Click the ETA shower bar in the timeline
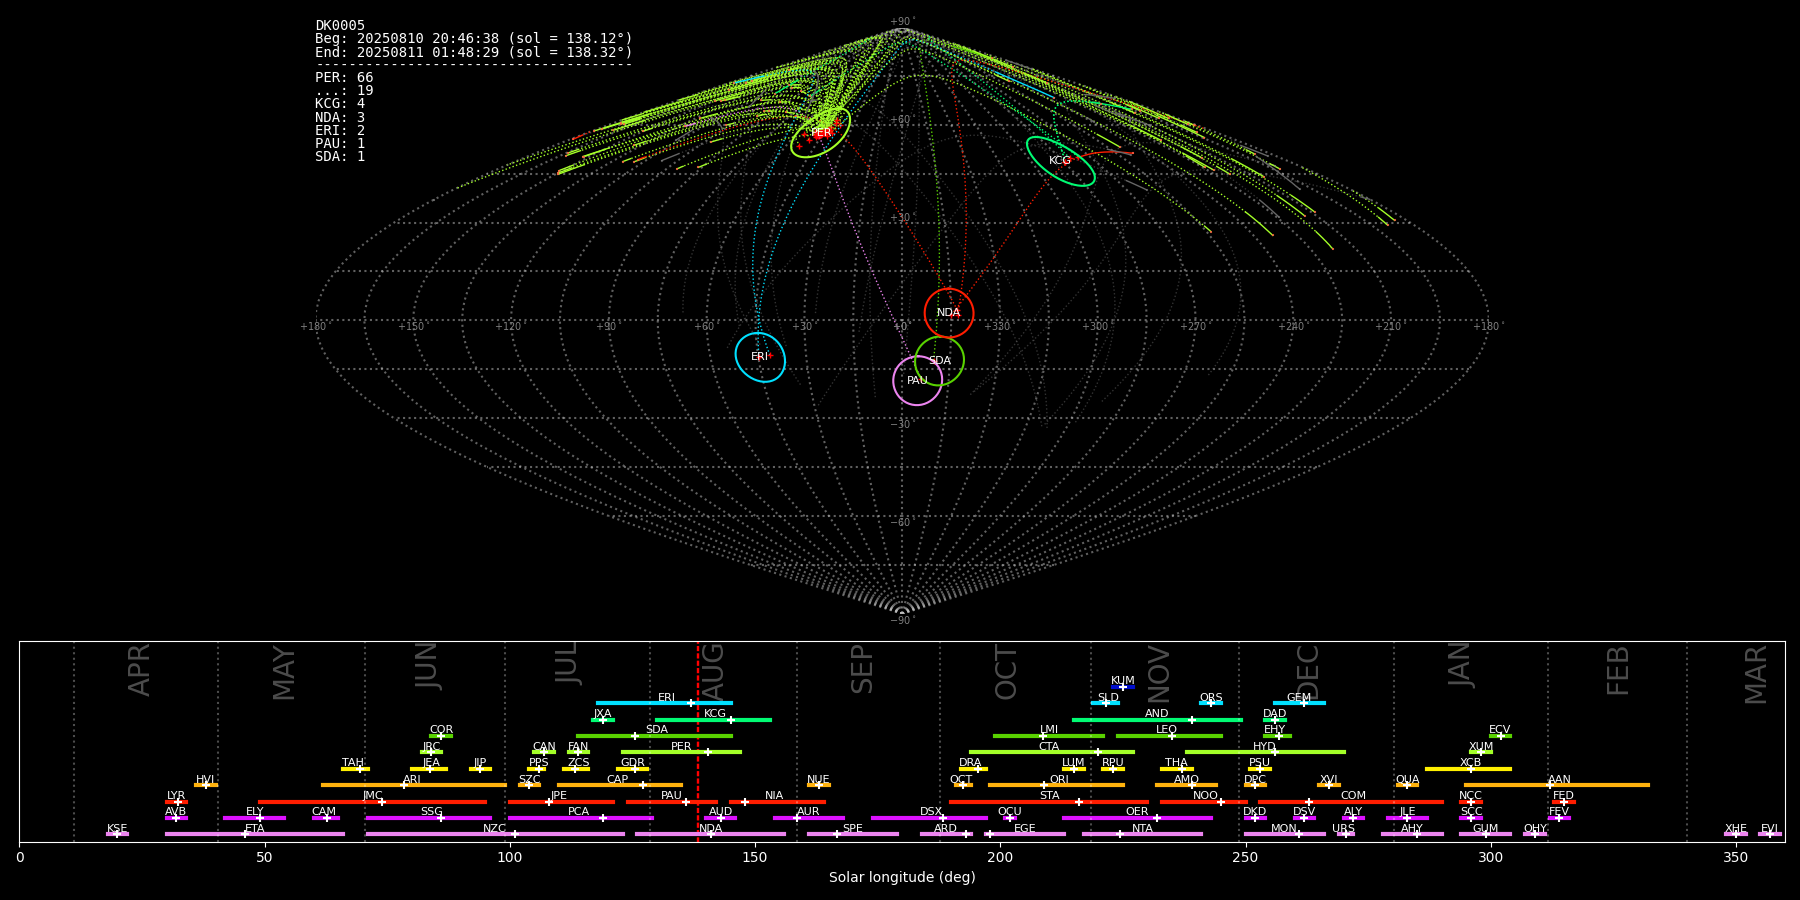 coord(255,834)
